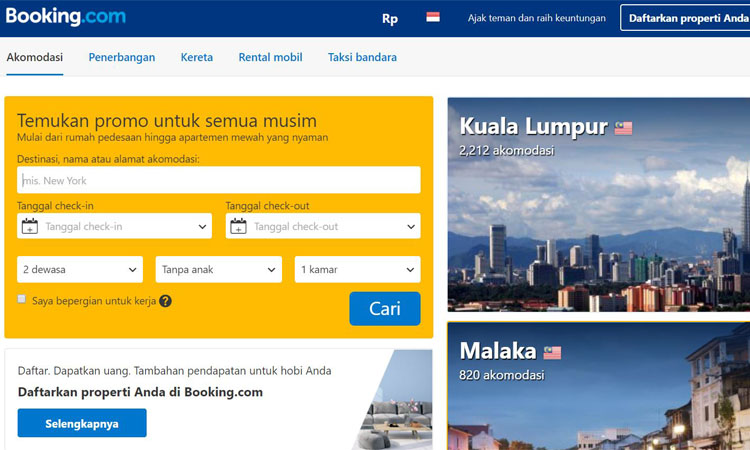The image size is (750, 450).
Task: Click the Malaysia flag beside Malaka
Action: click(x=552, y=353)
